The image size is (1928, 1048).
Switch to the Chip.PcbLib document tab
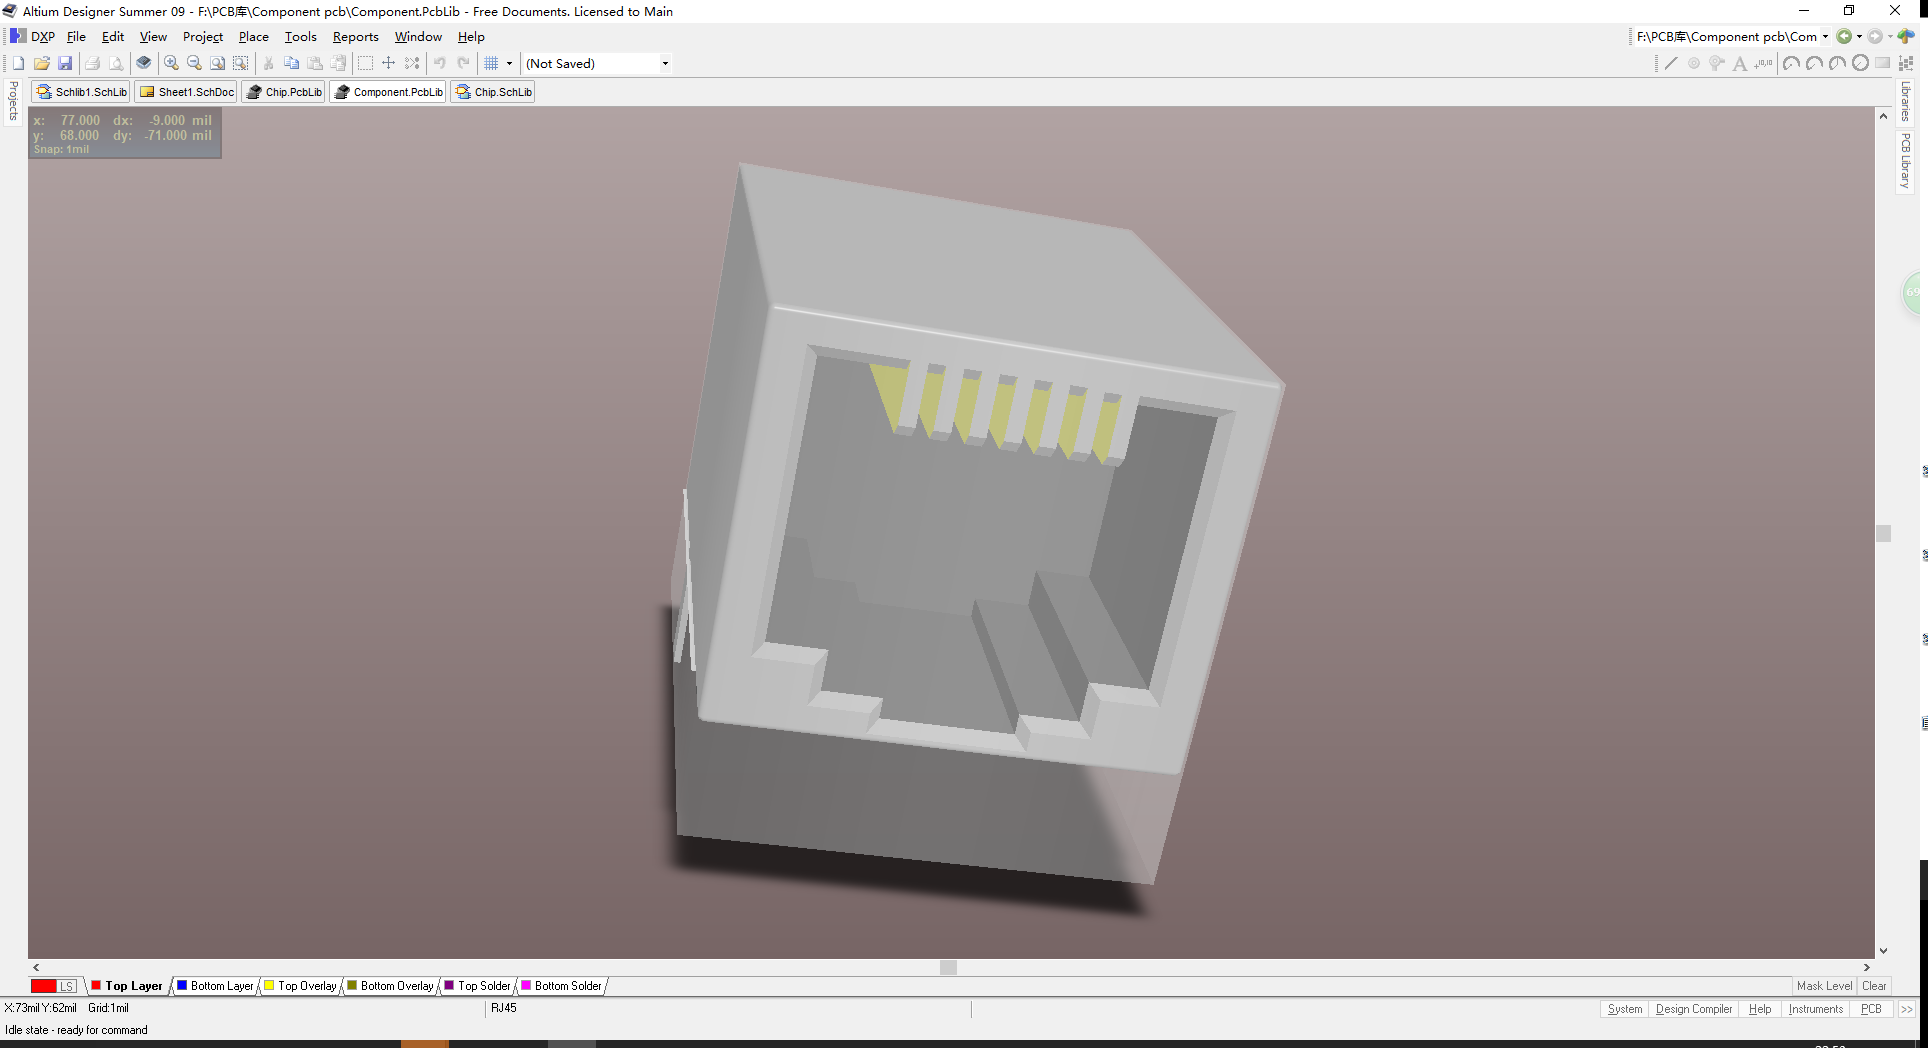(x=284, y=92)
